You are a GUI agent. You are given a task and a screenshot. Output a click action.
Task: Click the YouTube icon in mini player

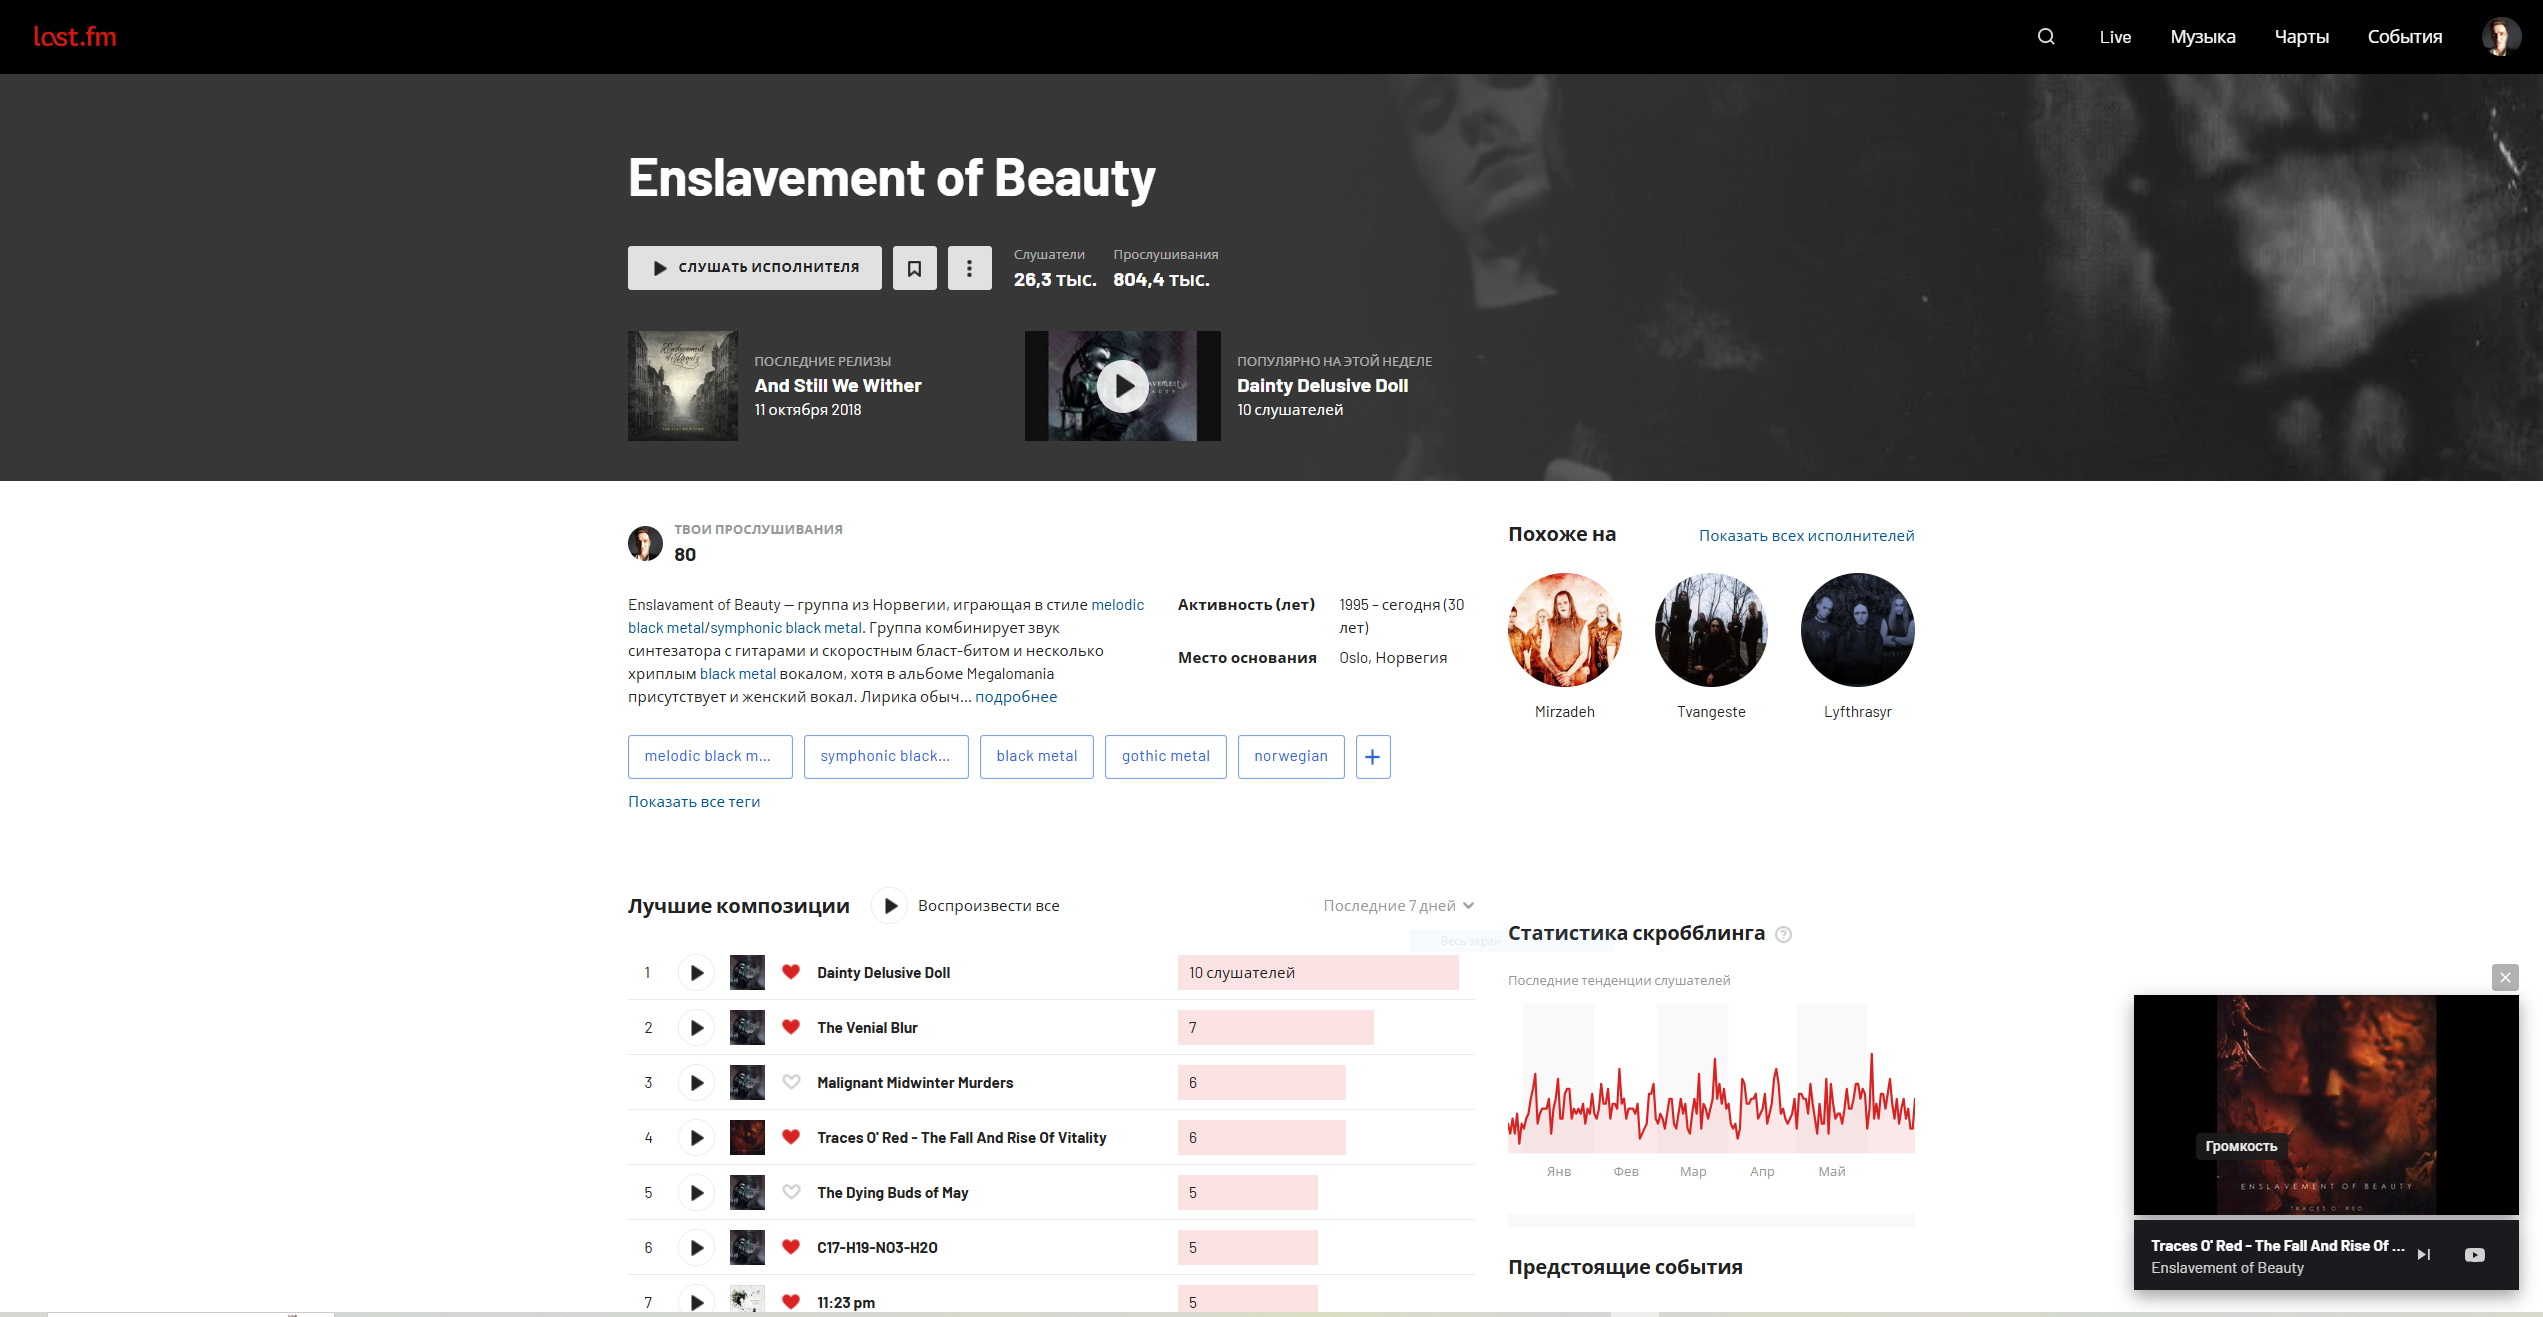[2475, 1255]
